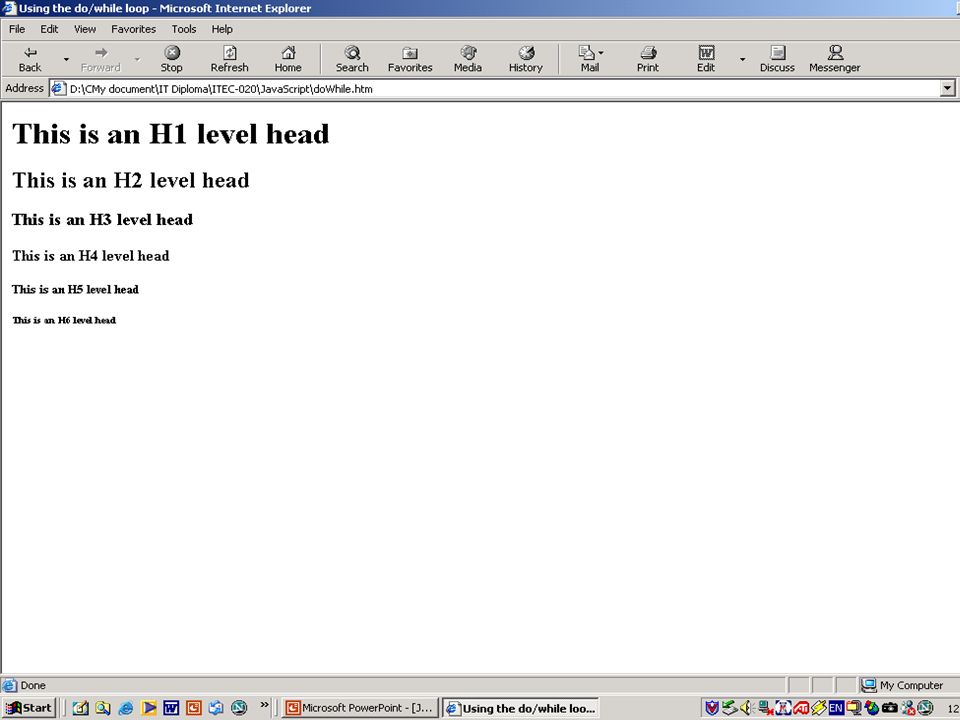Click 'This is an H1 level head'
This screenshot has width=960, height=720.
pyautogui.click(x=171, y=133)
